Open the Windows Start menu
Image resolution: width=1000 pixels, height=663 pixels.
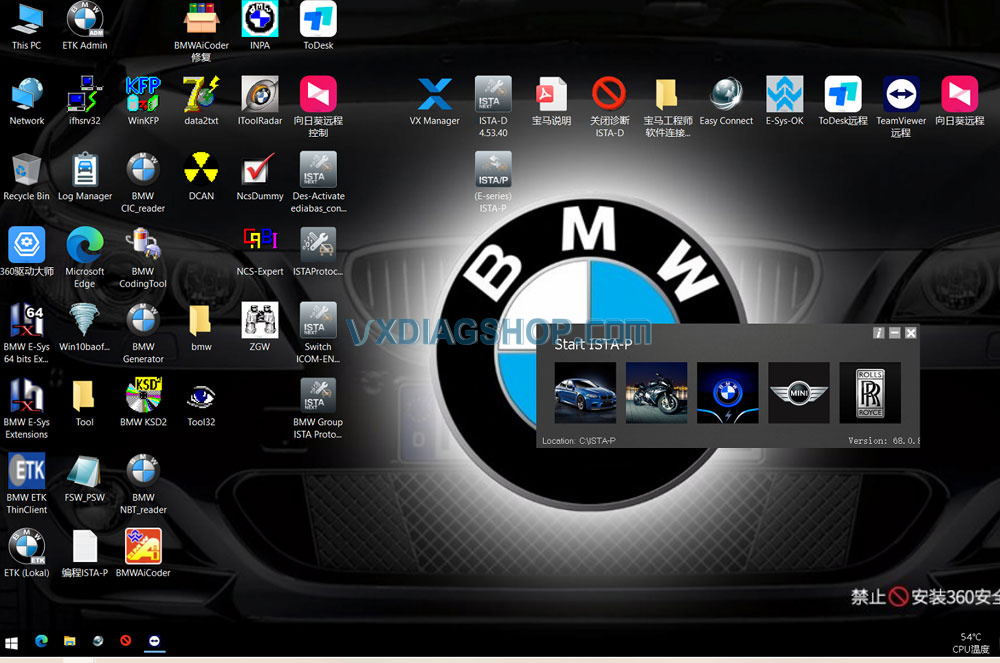13,641
